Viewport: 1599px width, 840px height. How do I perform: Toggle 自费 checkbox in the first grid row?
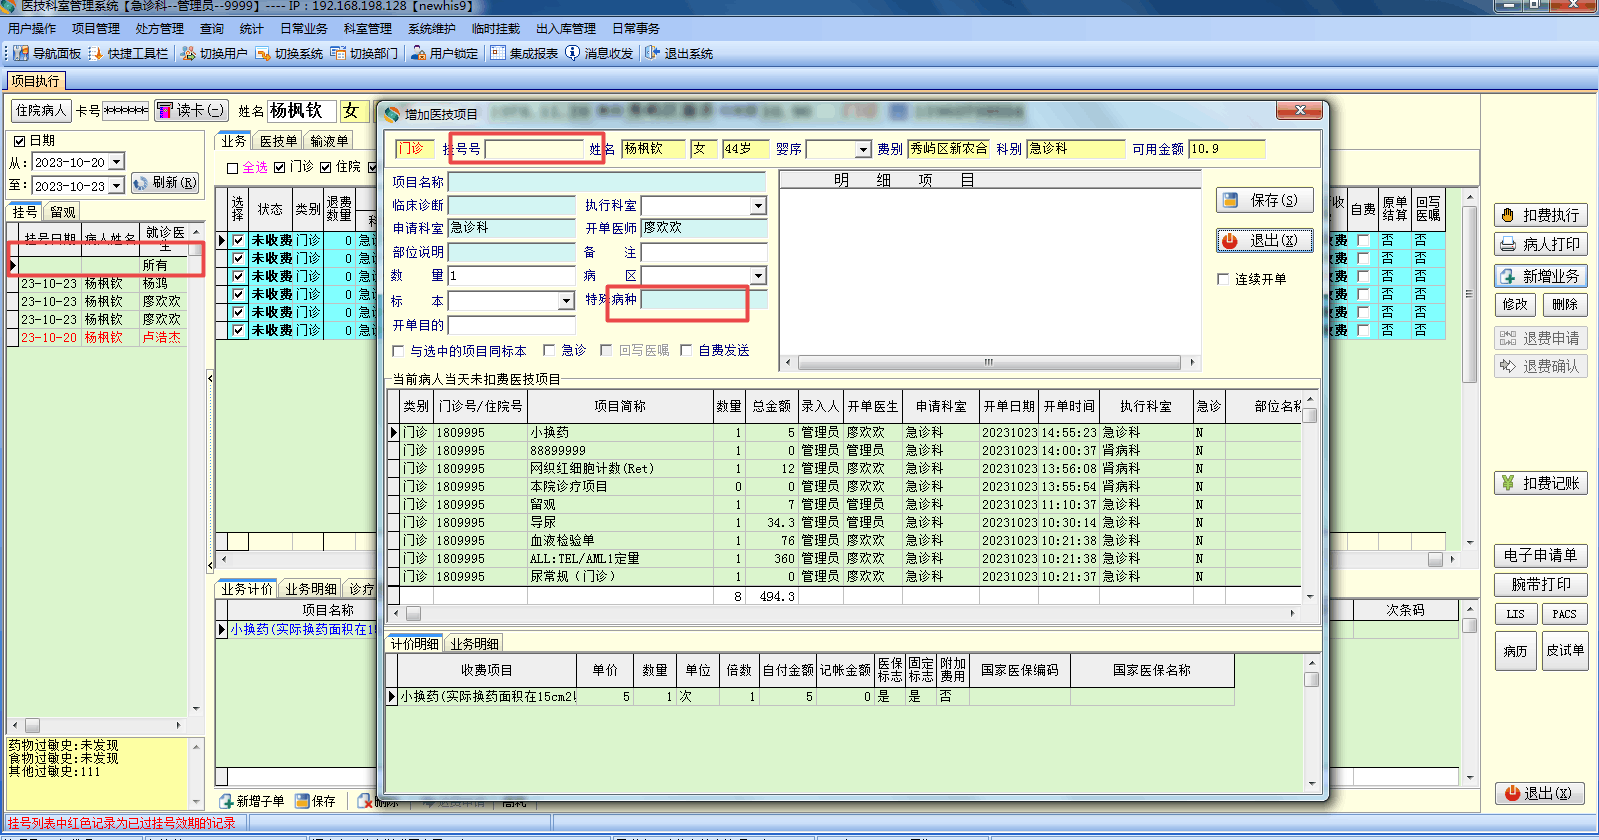(1363, 240)
